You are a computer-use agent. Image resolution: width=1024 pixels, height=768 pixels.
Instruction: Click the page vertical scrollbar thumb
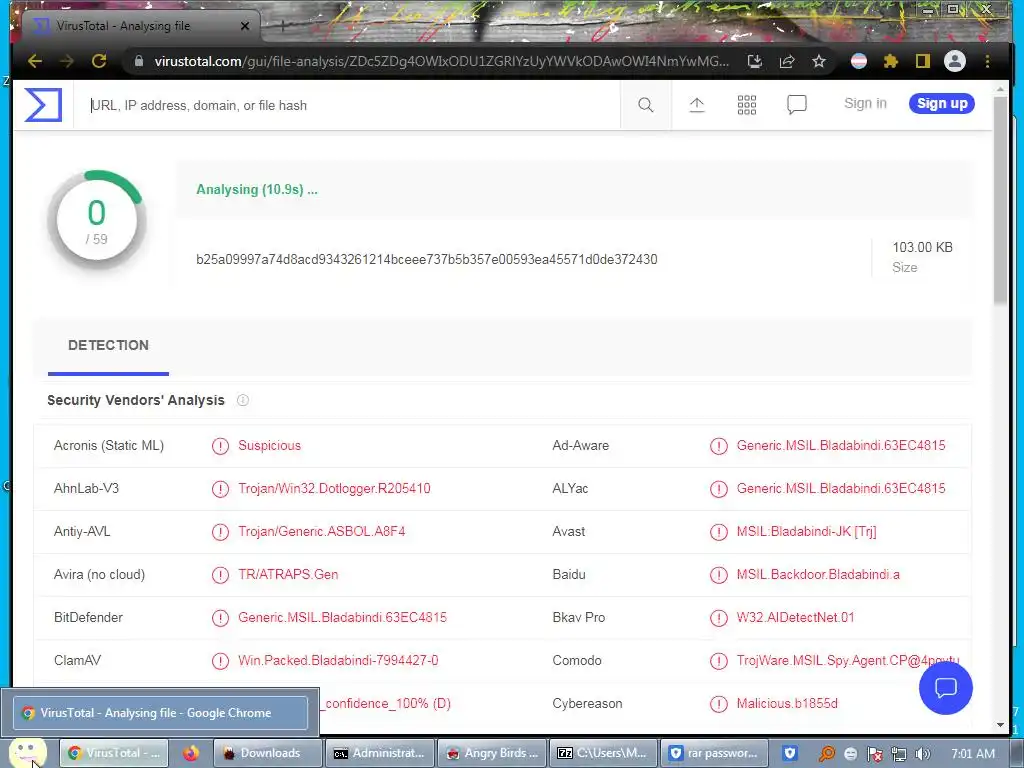[1000, 199]
